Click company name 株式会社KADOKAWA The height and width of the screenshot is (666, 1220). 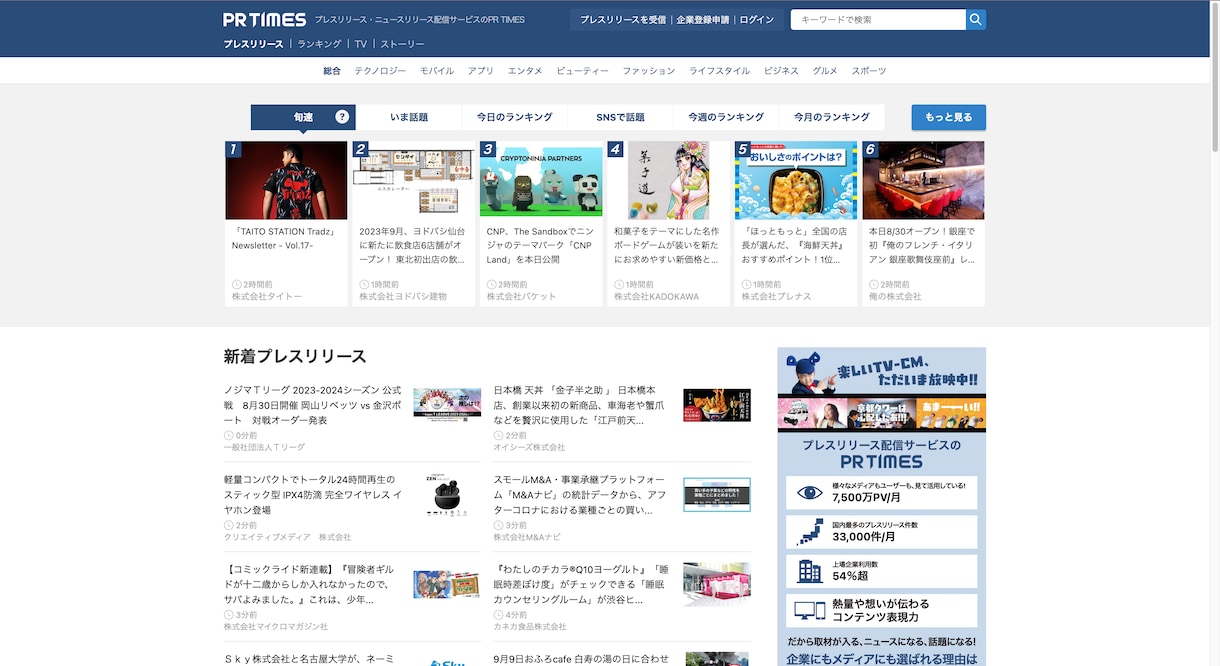[x=657, y=297]
